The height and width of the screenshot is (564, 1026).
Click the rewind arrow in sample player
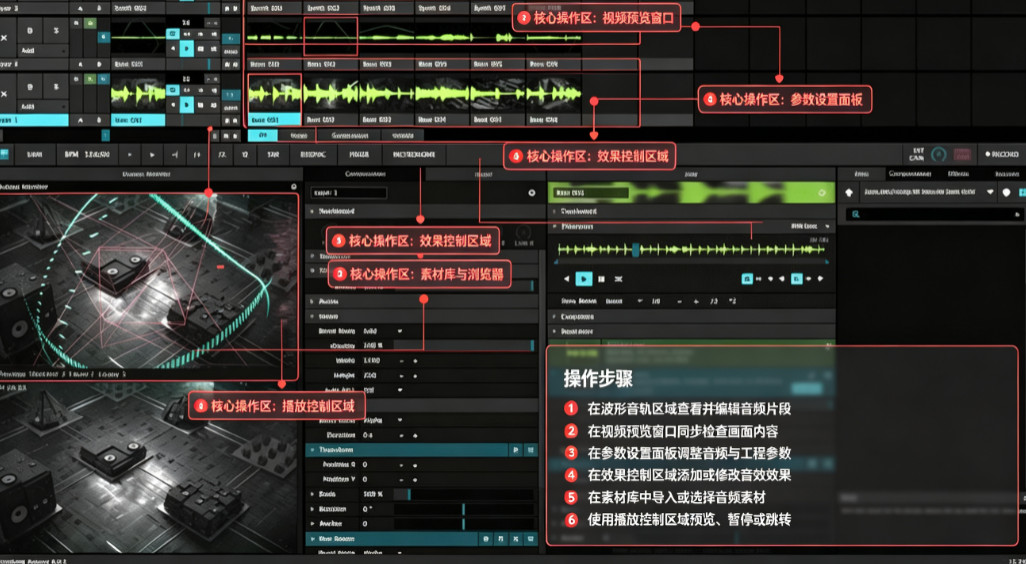pos(567,279)
